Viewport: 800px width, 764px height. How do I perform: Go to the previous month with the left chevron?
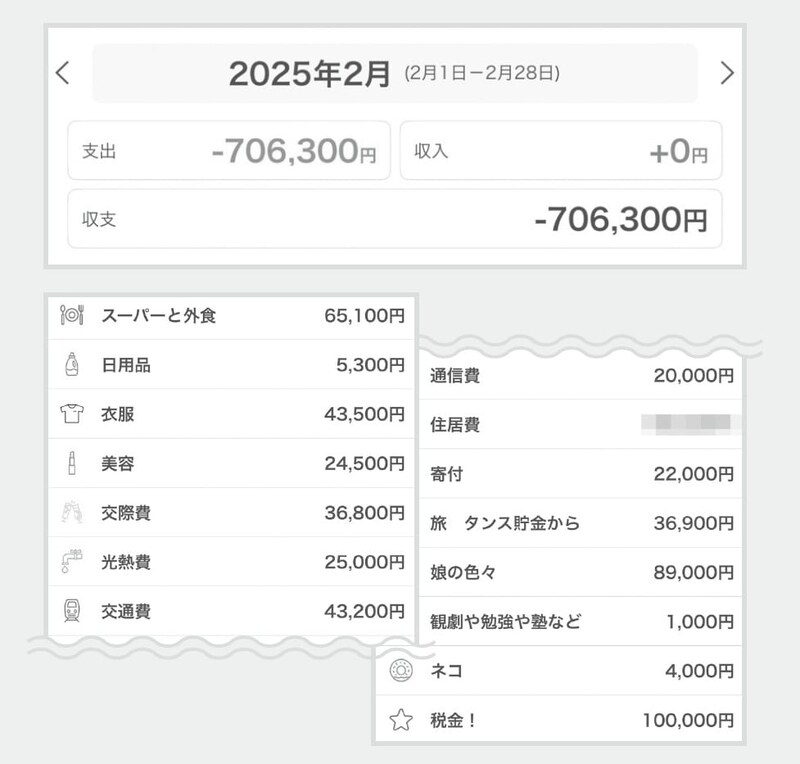click(x=60, y=71)
